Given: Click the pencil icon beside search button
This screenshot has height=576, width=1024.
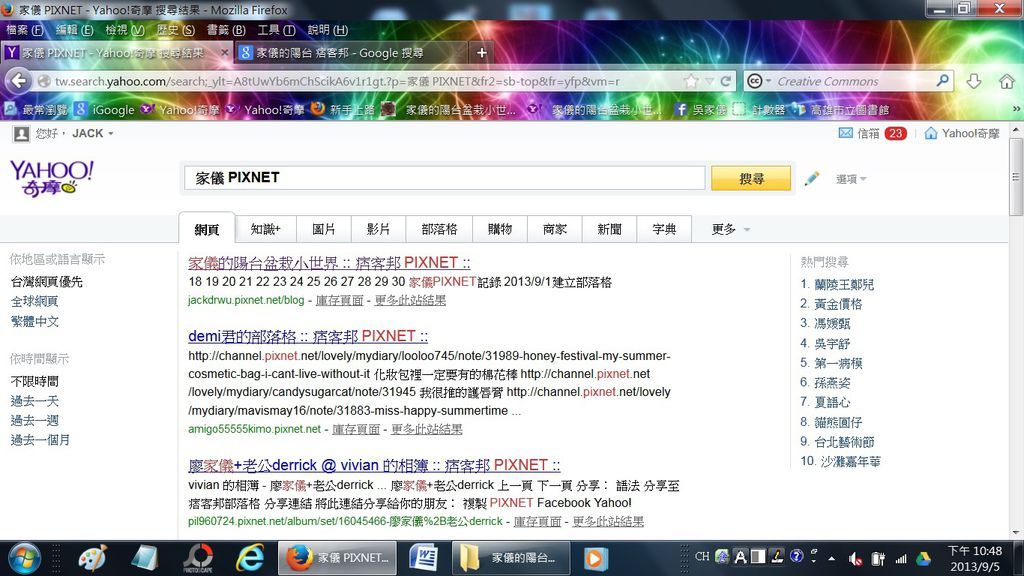Looking at the screenshot, I should pos(812,178).
